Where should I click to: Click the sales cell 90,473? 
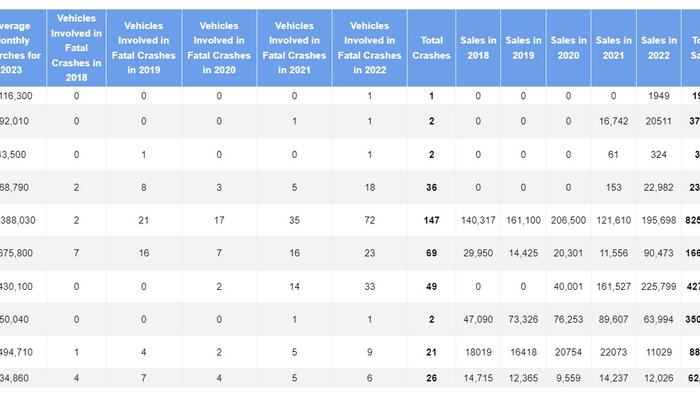[x=658, y=253]
